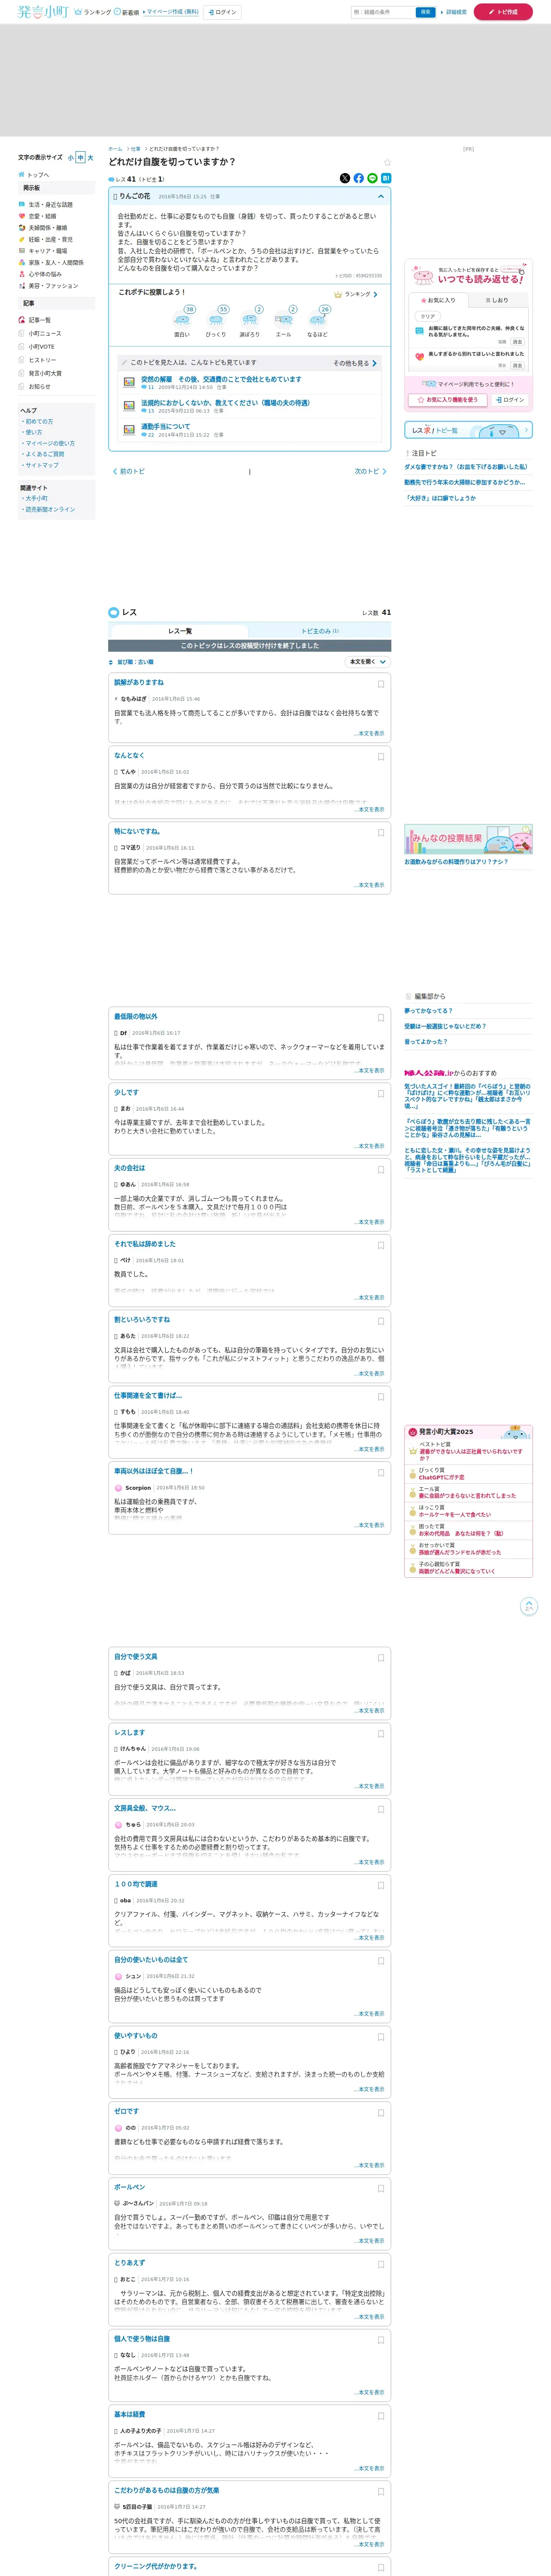Open 妊娠・出産・育児 board in sidebar
Screen dimensions: 551x2576
(x=46, y=240)
